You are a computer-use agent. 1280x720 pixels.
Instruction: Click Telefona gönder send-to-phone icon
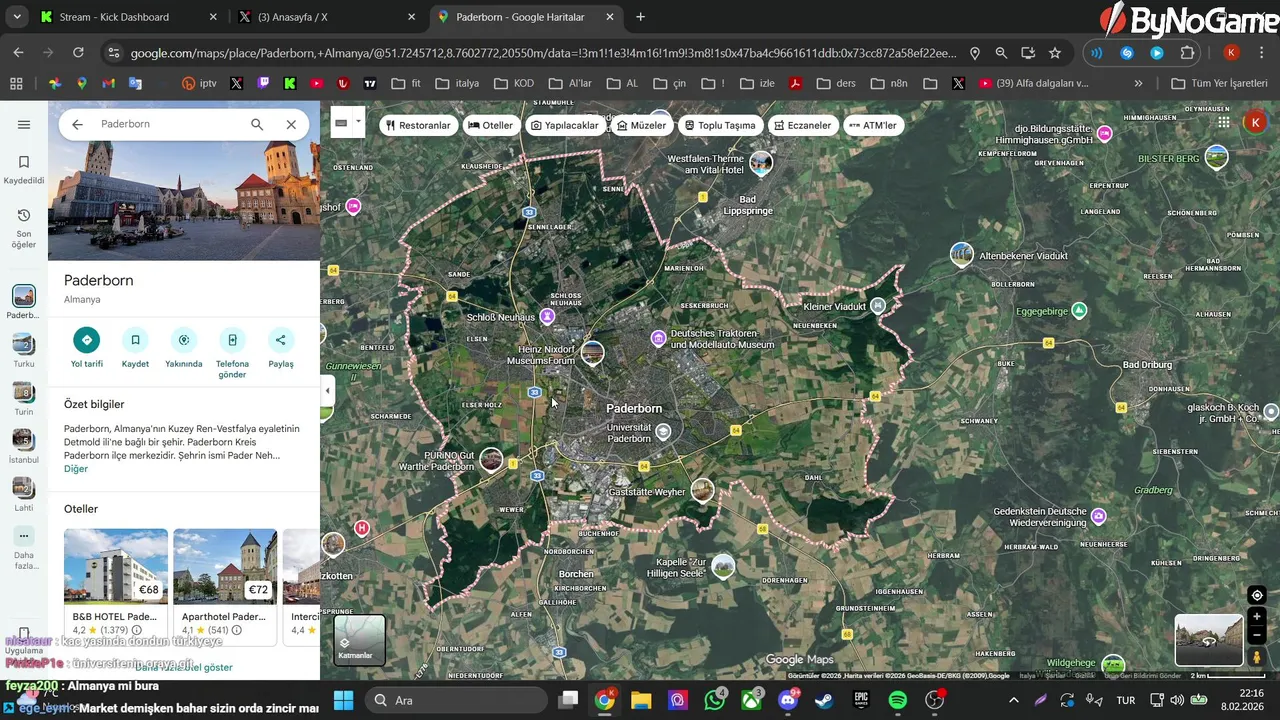(232, 340)
